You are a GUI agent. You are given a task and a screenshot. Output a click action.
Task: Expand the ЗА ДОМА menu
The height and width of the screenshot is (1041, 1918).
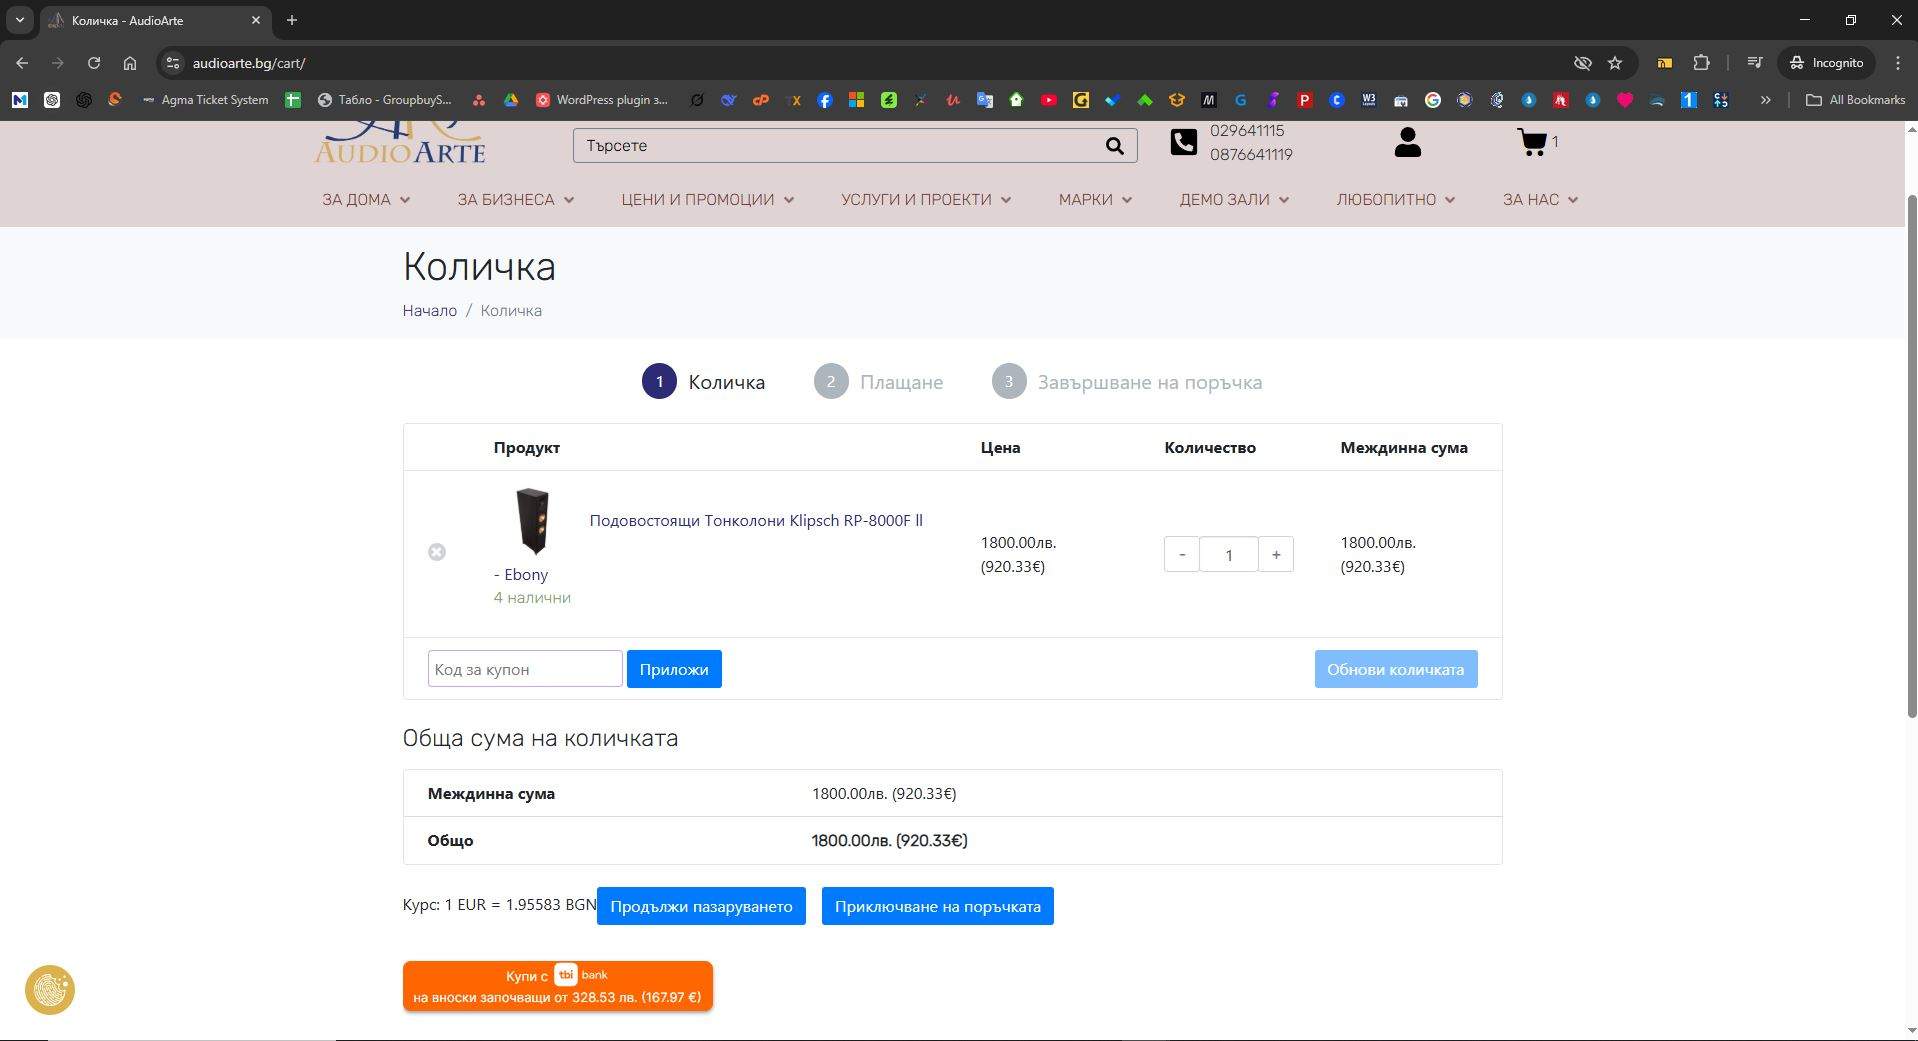366,200
